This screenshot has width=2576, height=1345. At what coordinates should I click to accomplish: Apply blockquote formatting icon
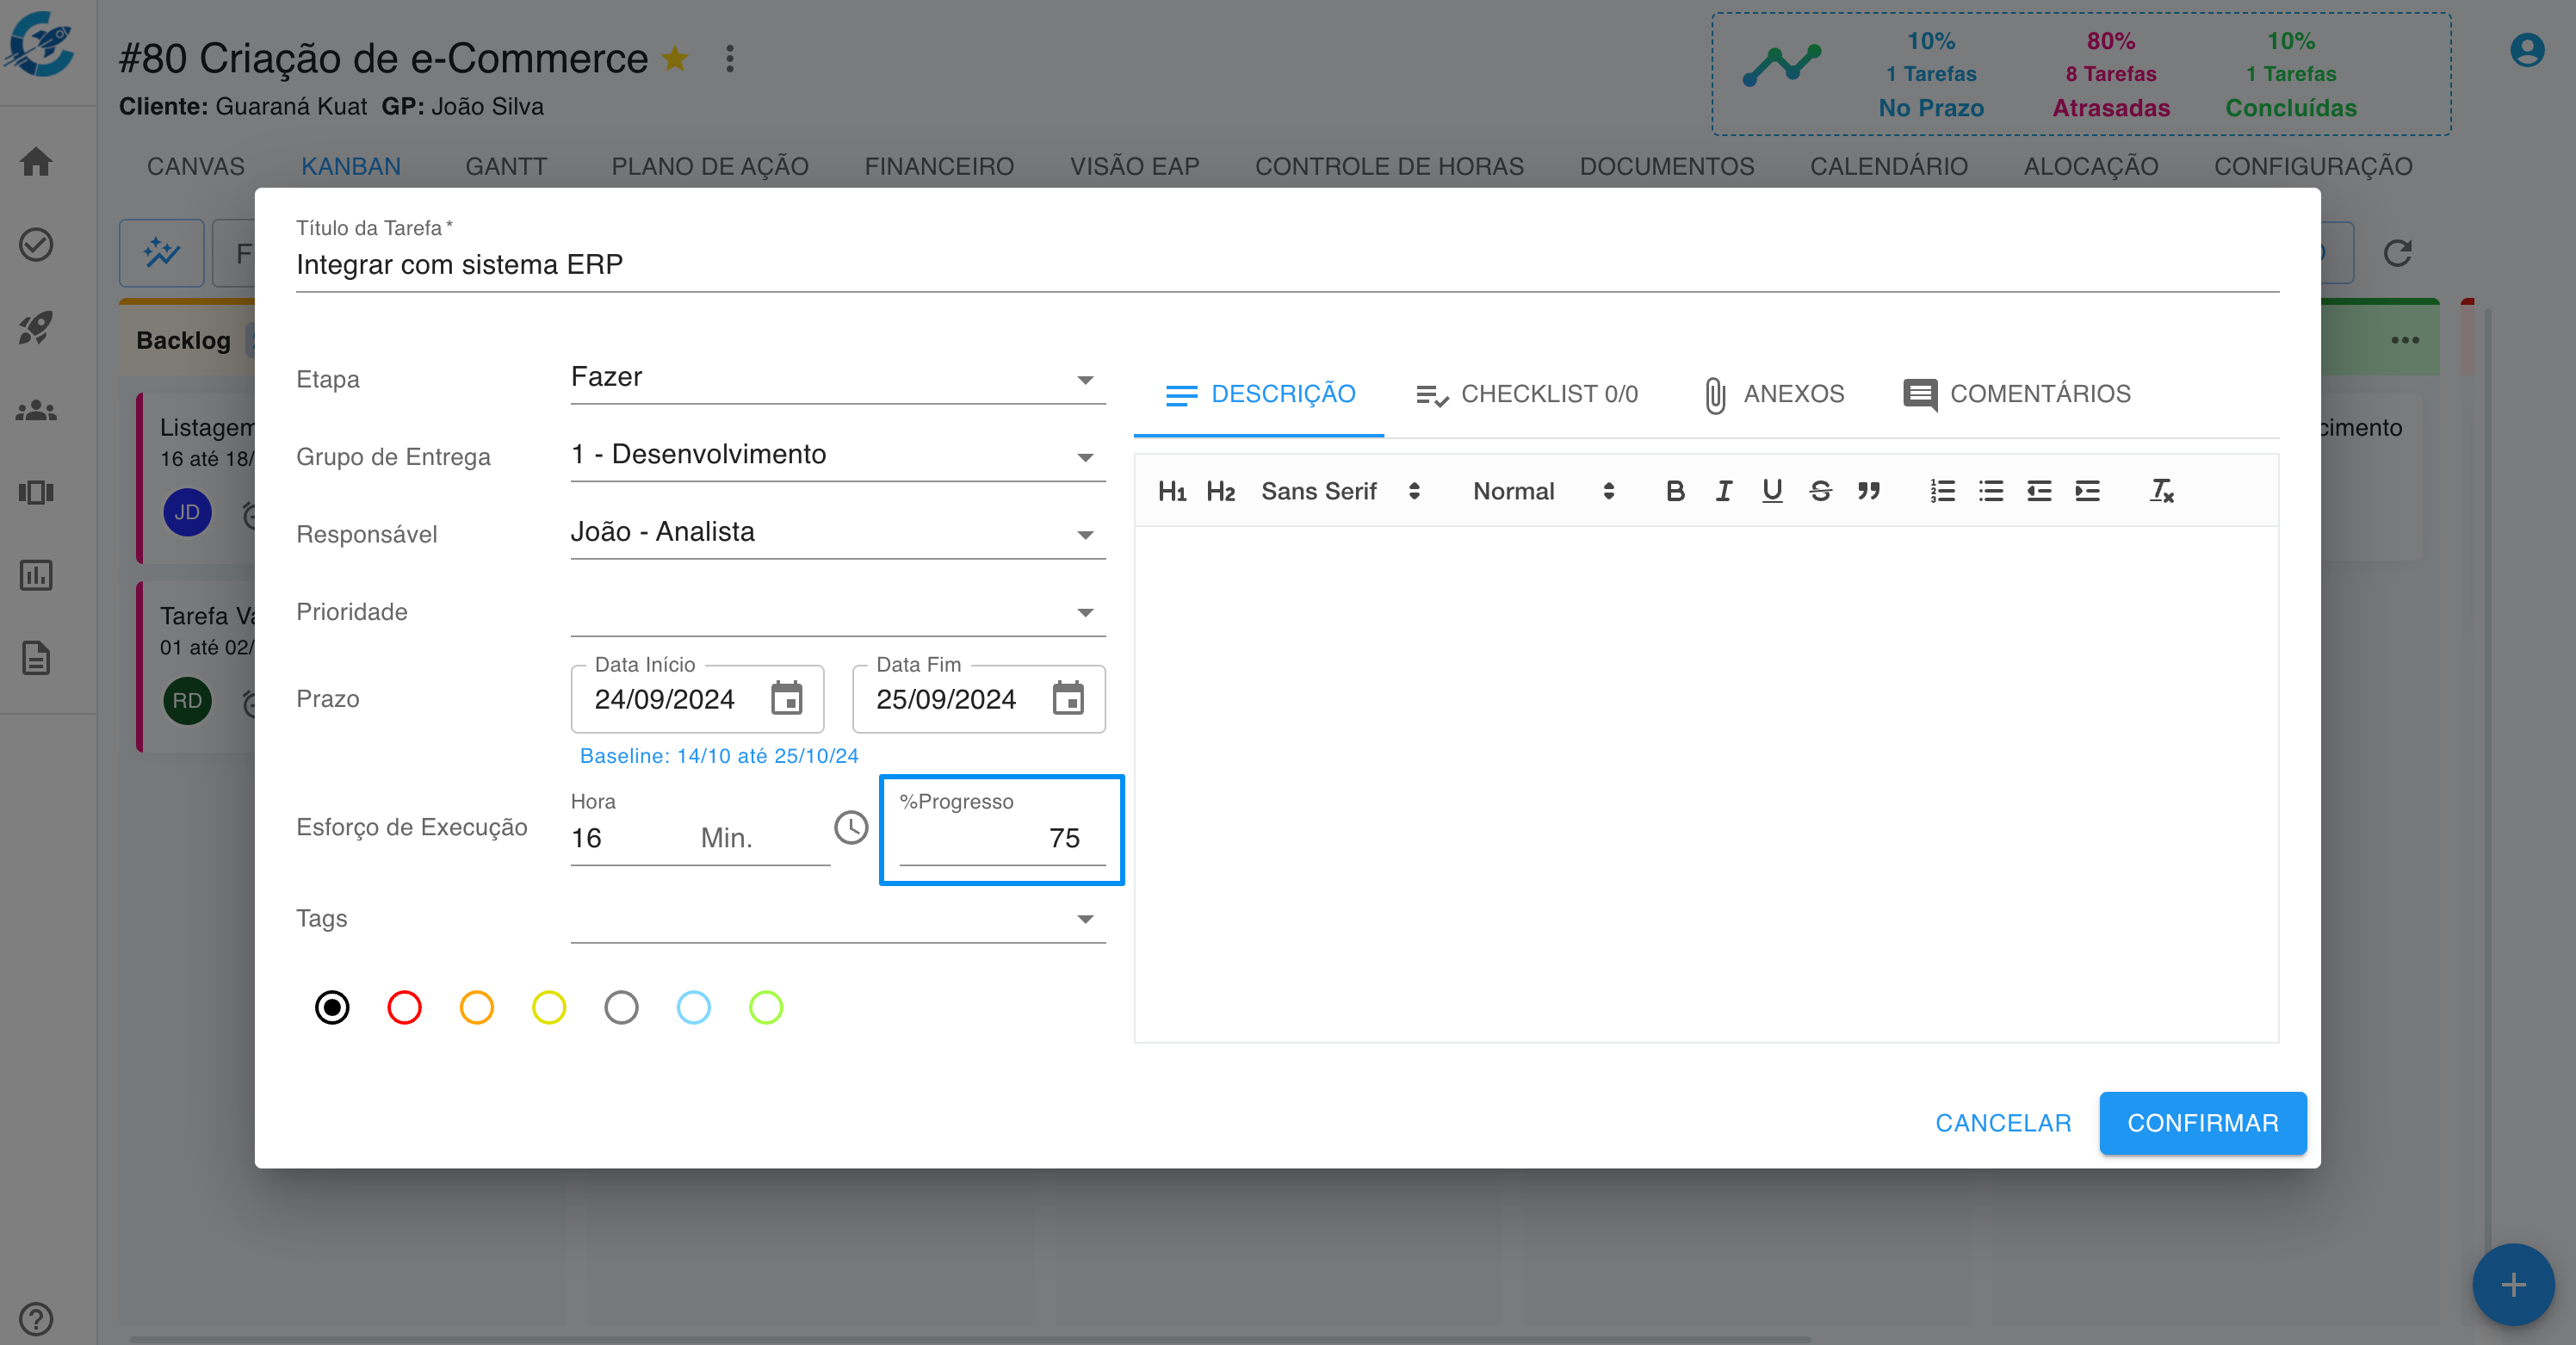1868,491
